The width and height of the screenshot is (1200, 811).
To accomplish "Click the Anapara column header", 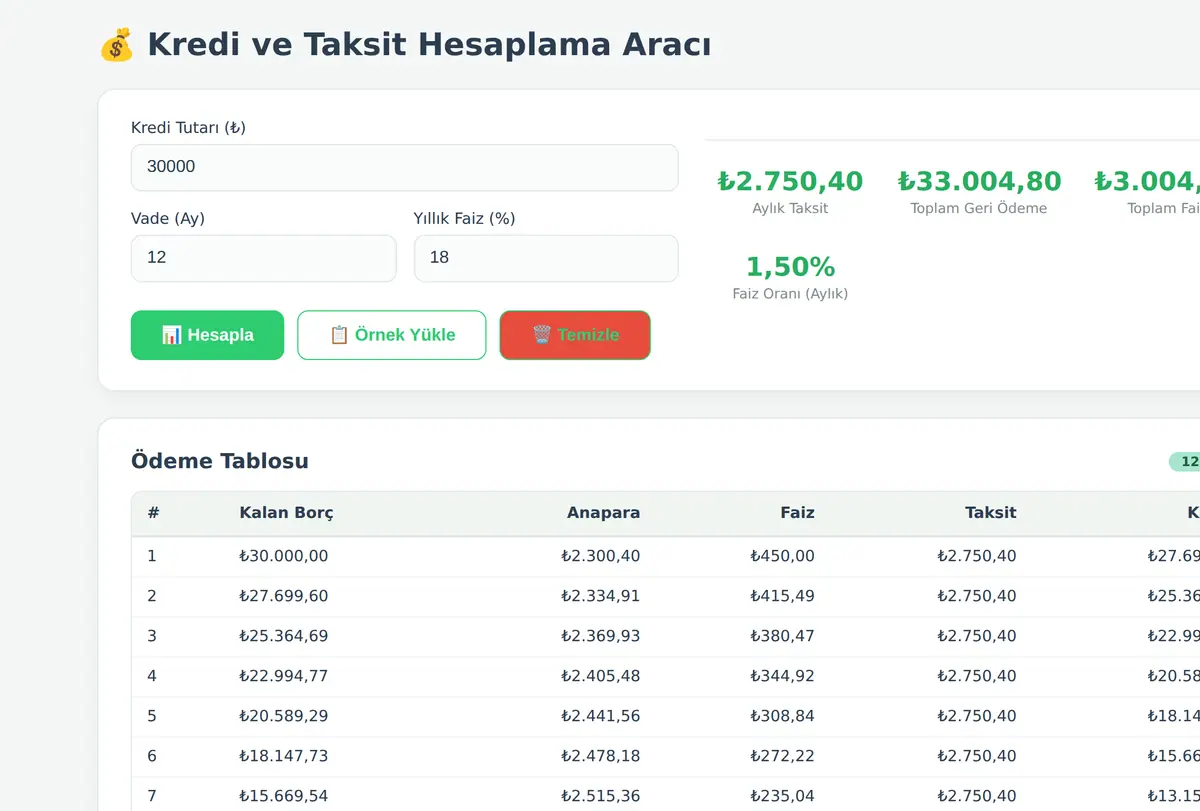I will click(603, 513).
